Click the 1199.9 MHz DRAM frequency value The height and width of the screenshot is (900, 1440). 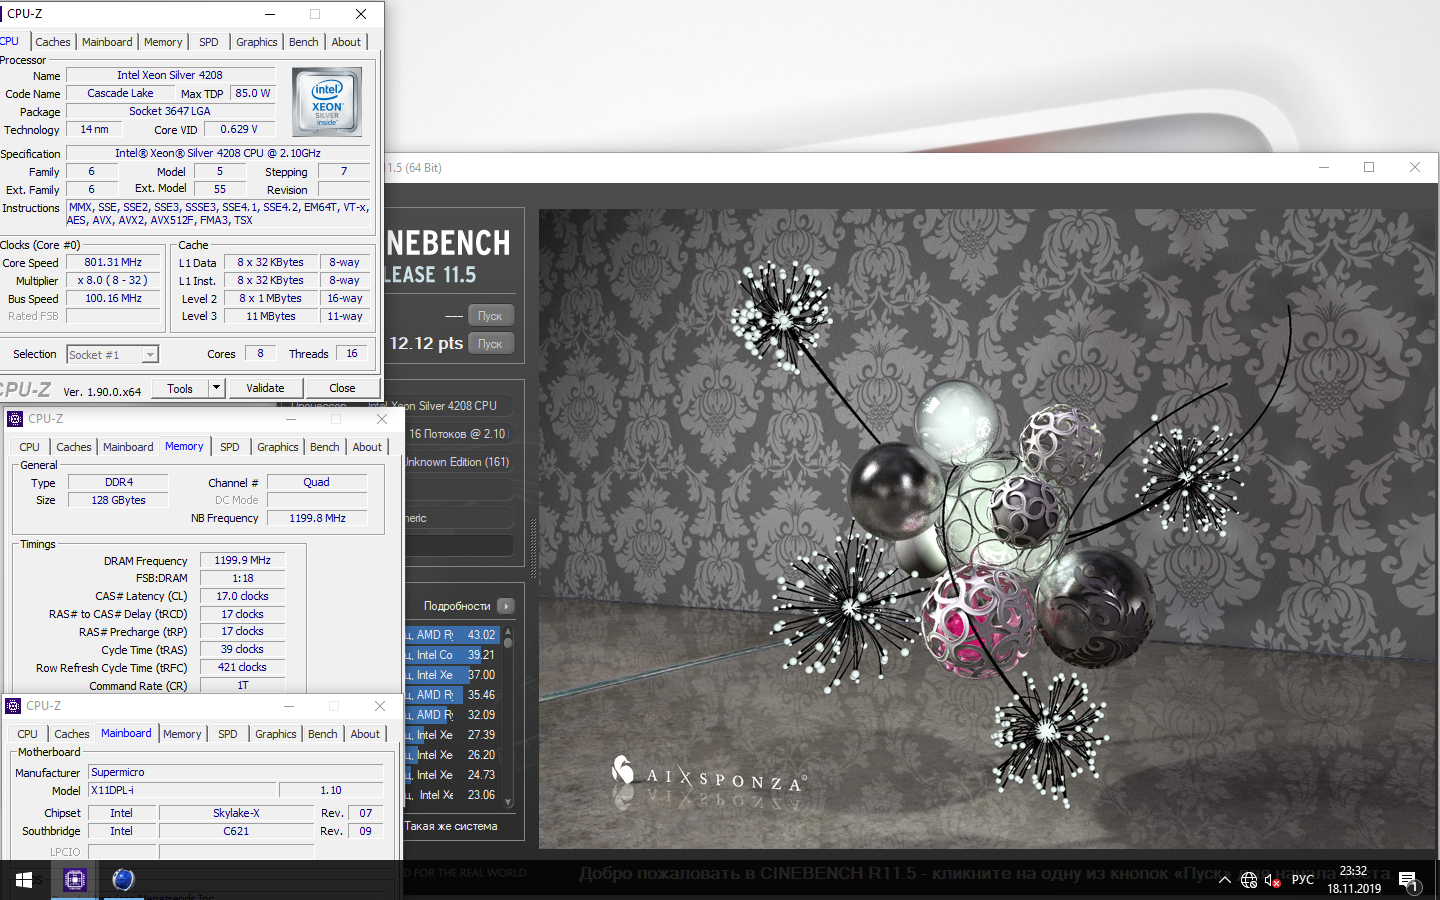243,560
